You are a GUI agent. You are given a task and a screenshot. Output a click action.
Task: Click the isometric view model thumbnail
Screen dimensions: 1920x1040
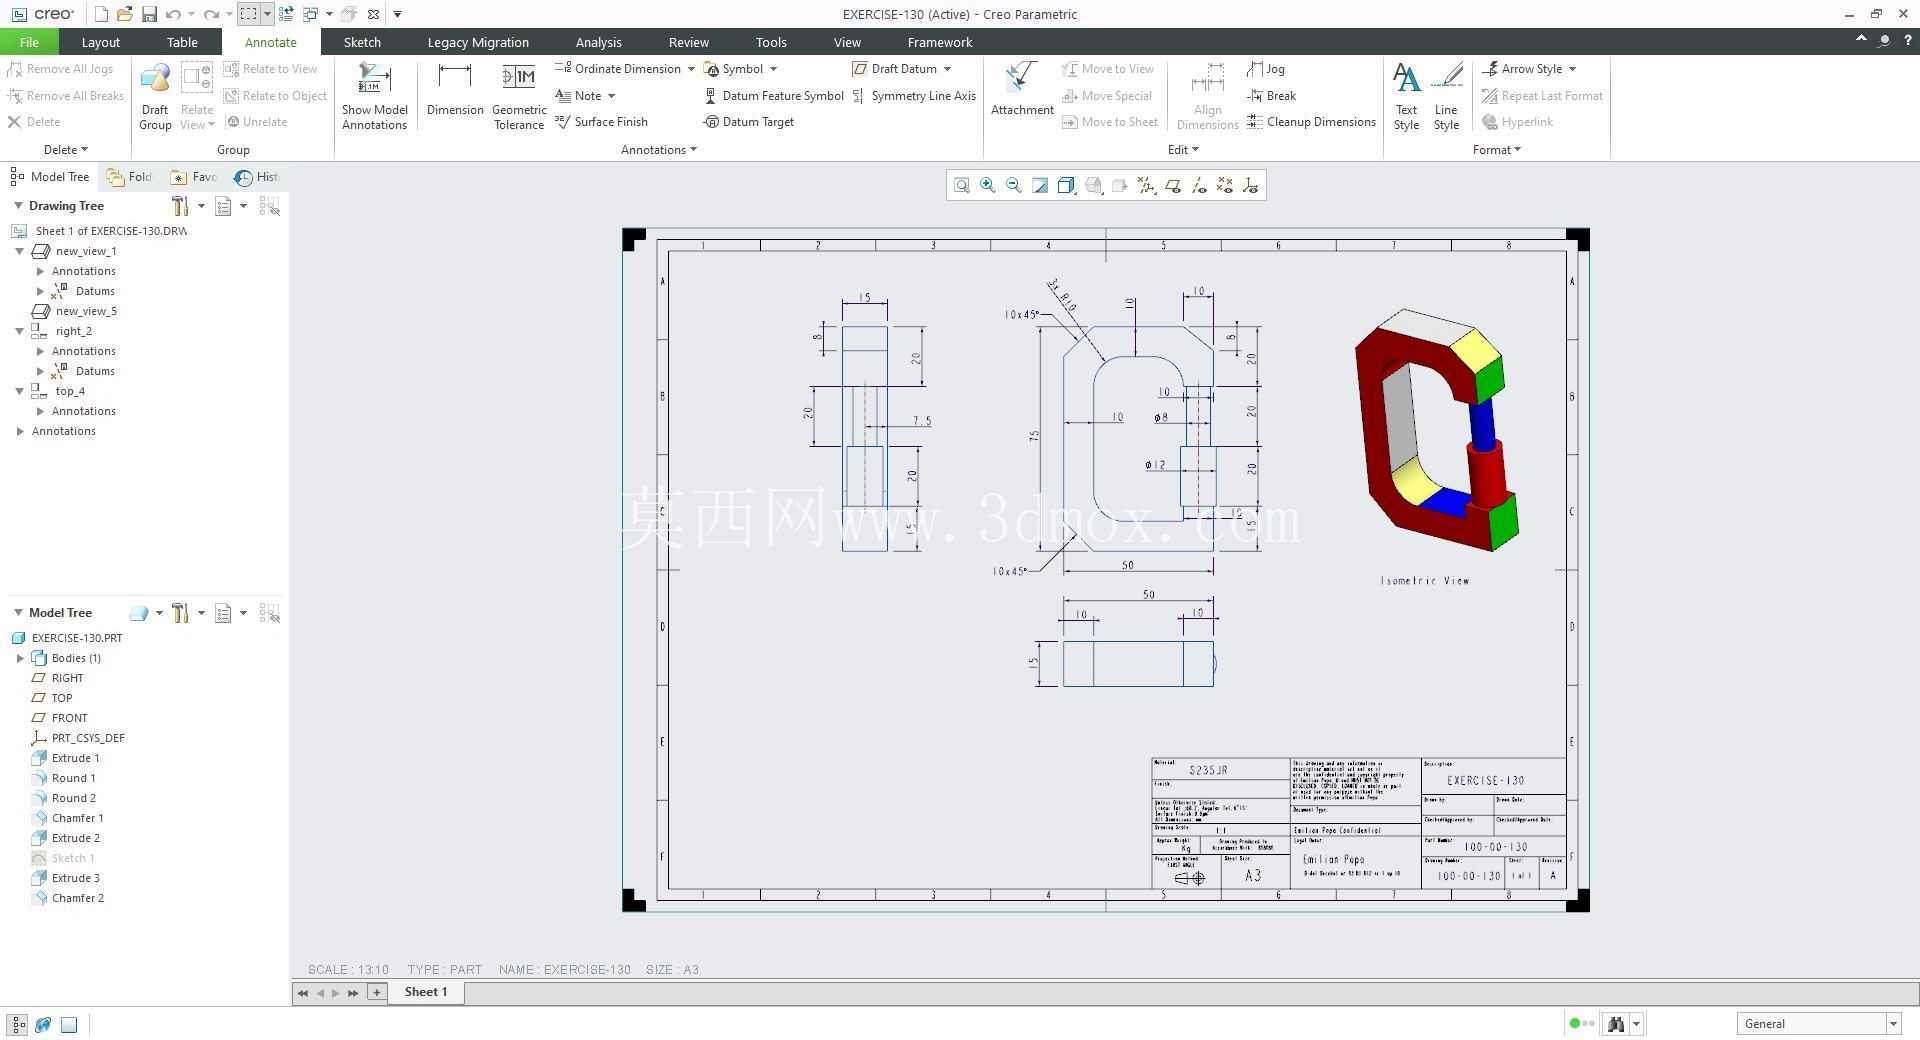(1436, 430)
